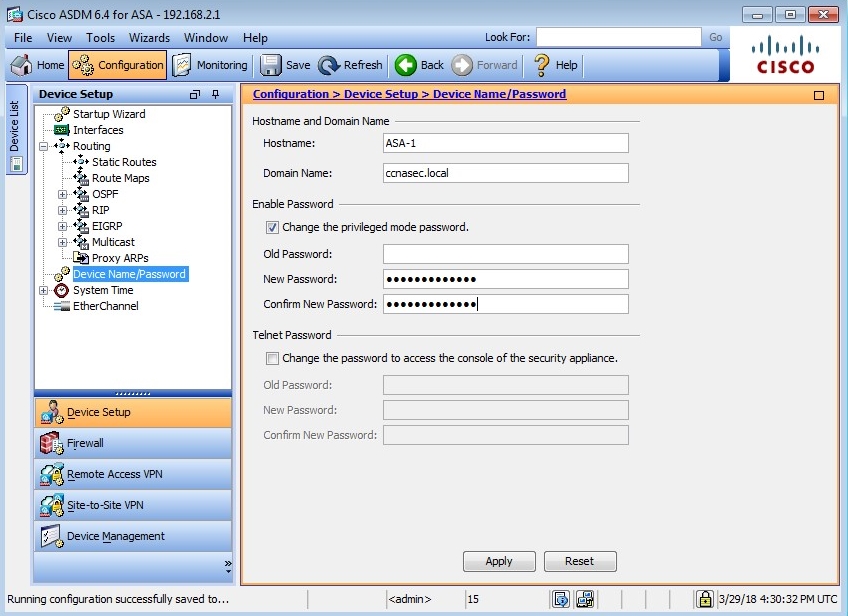This screenshot has width=848, height=616.
Task: Switch to the Firewall navigation pane
Action: click(133, 443)
